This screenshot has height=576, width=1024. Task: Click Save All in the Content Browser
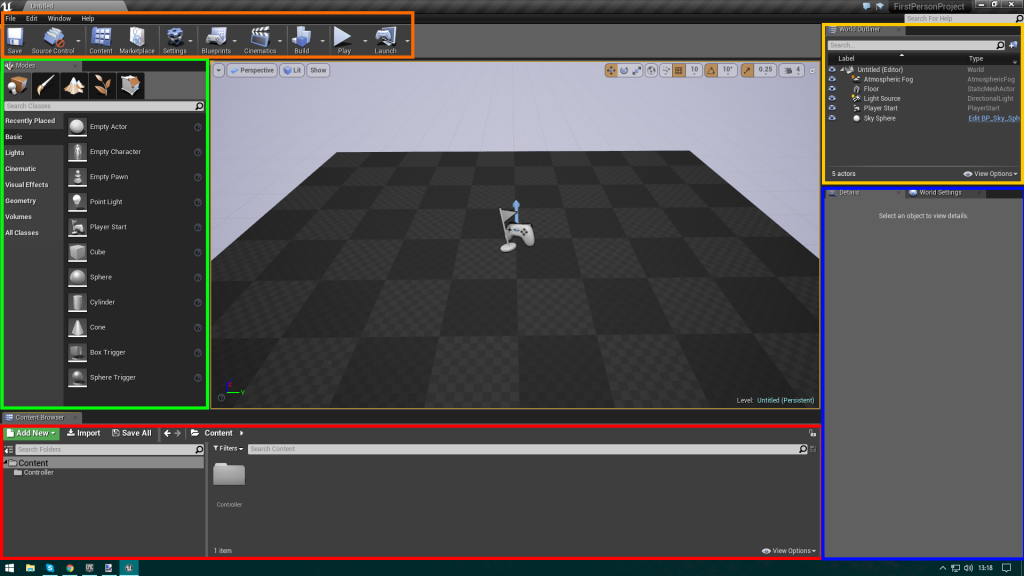[x=135, y=433]
